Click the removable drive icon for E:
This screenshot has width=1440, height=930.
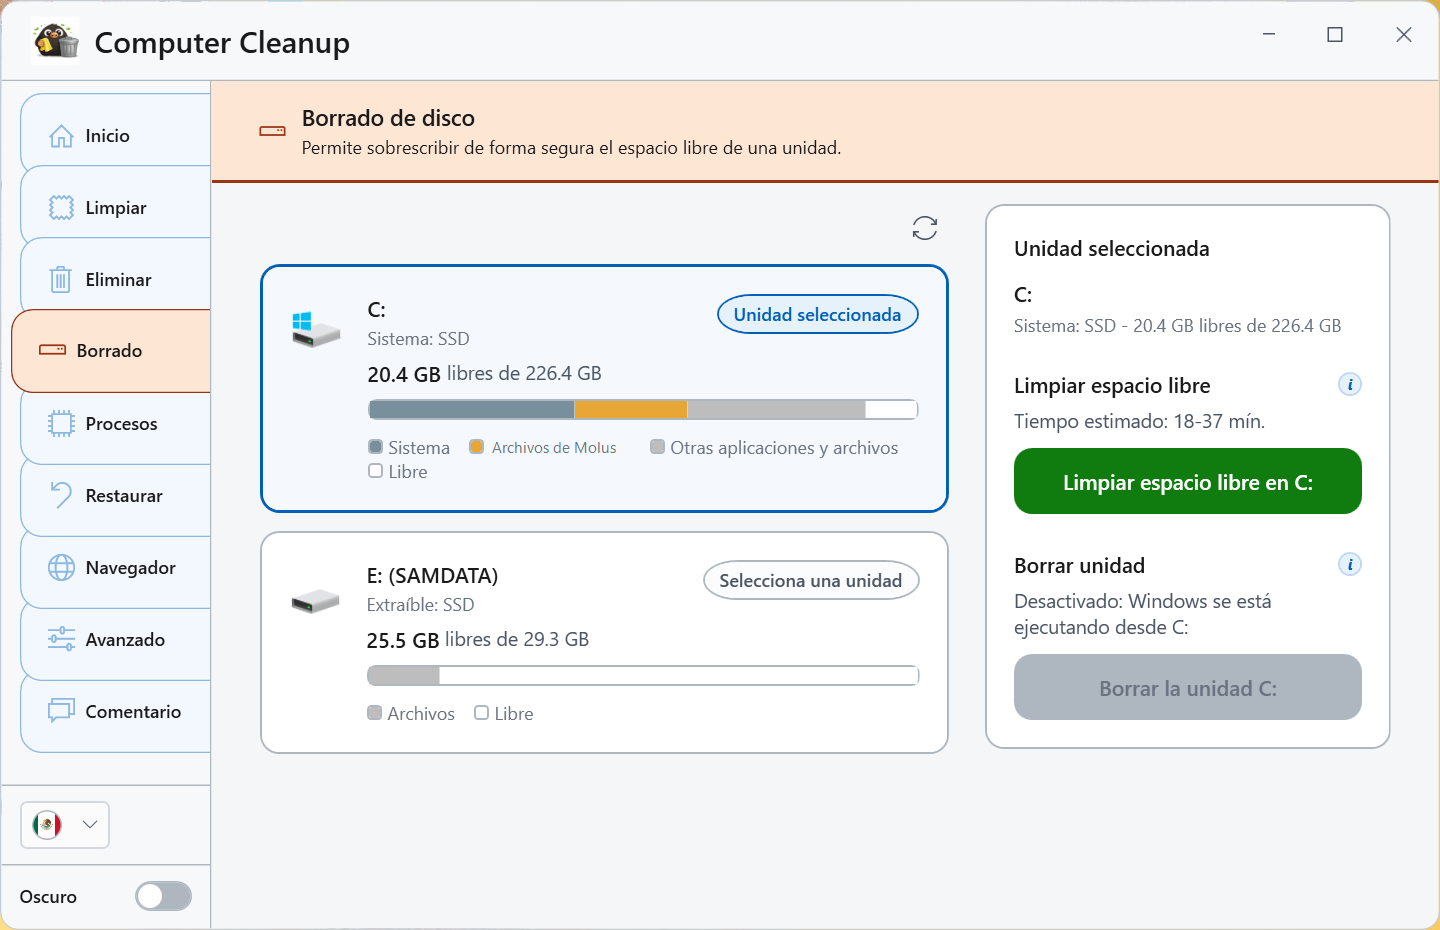[x=316, y=601]
